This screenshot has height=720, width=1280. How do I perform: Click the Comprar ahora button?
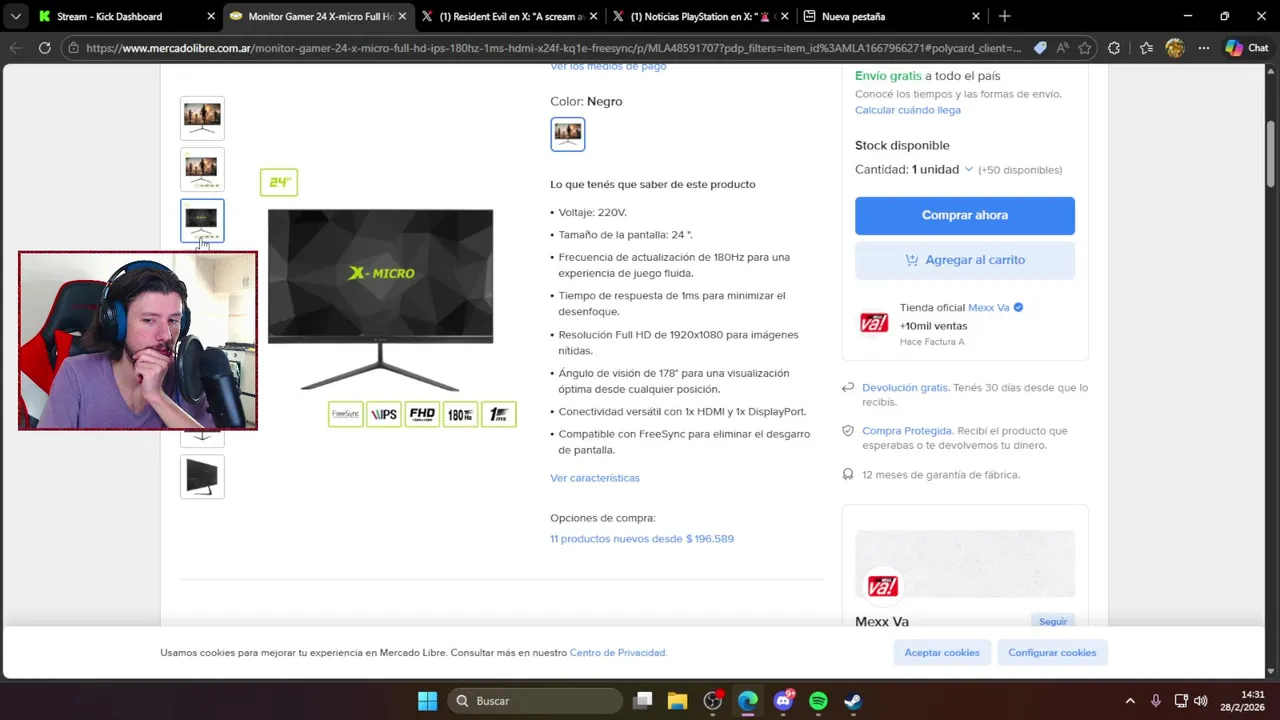(965, 215)
